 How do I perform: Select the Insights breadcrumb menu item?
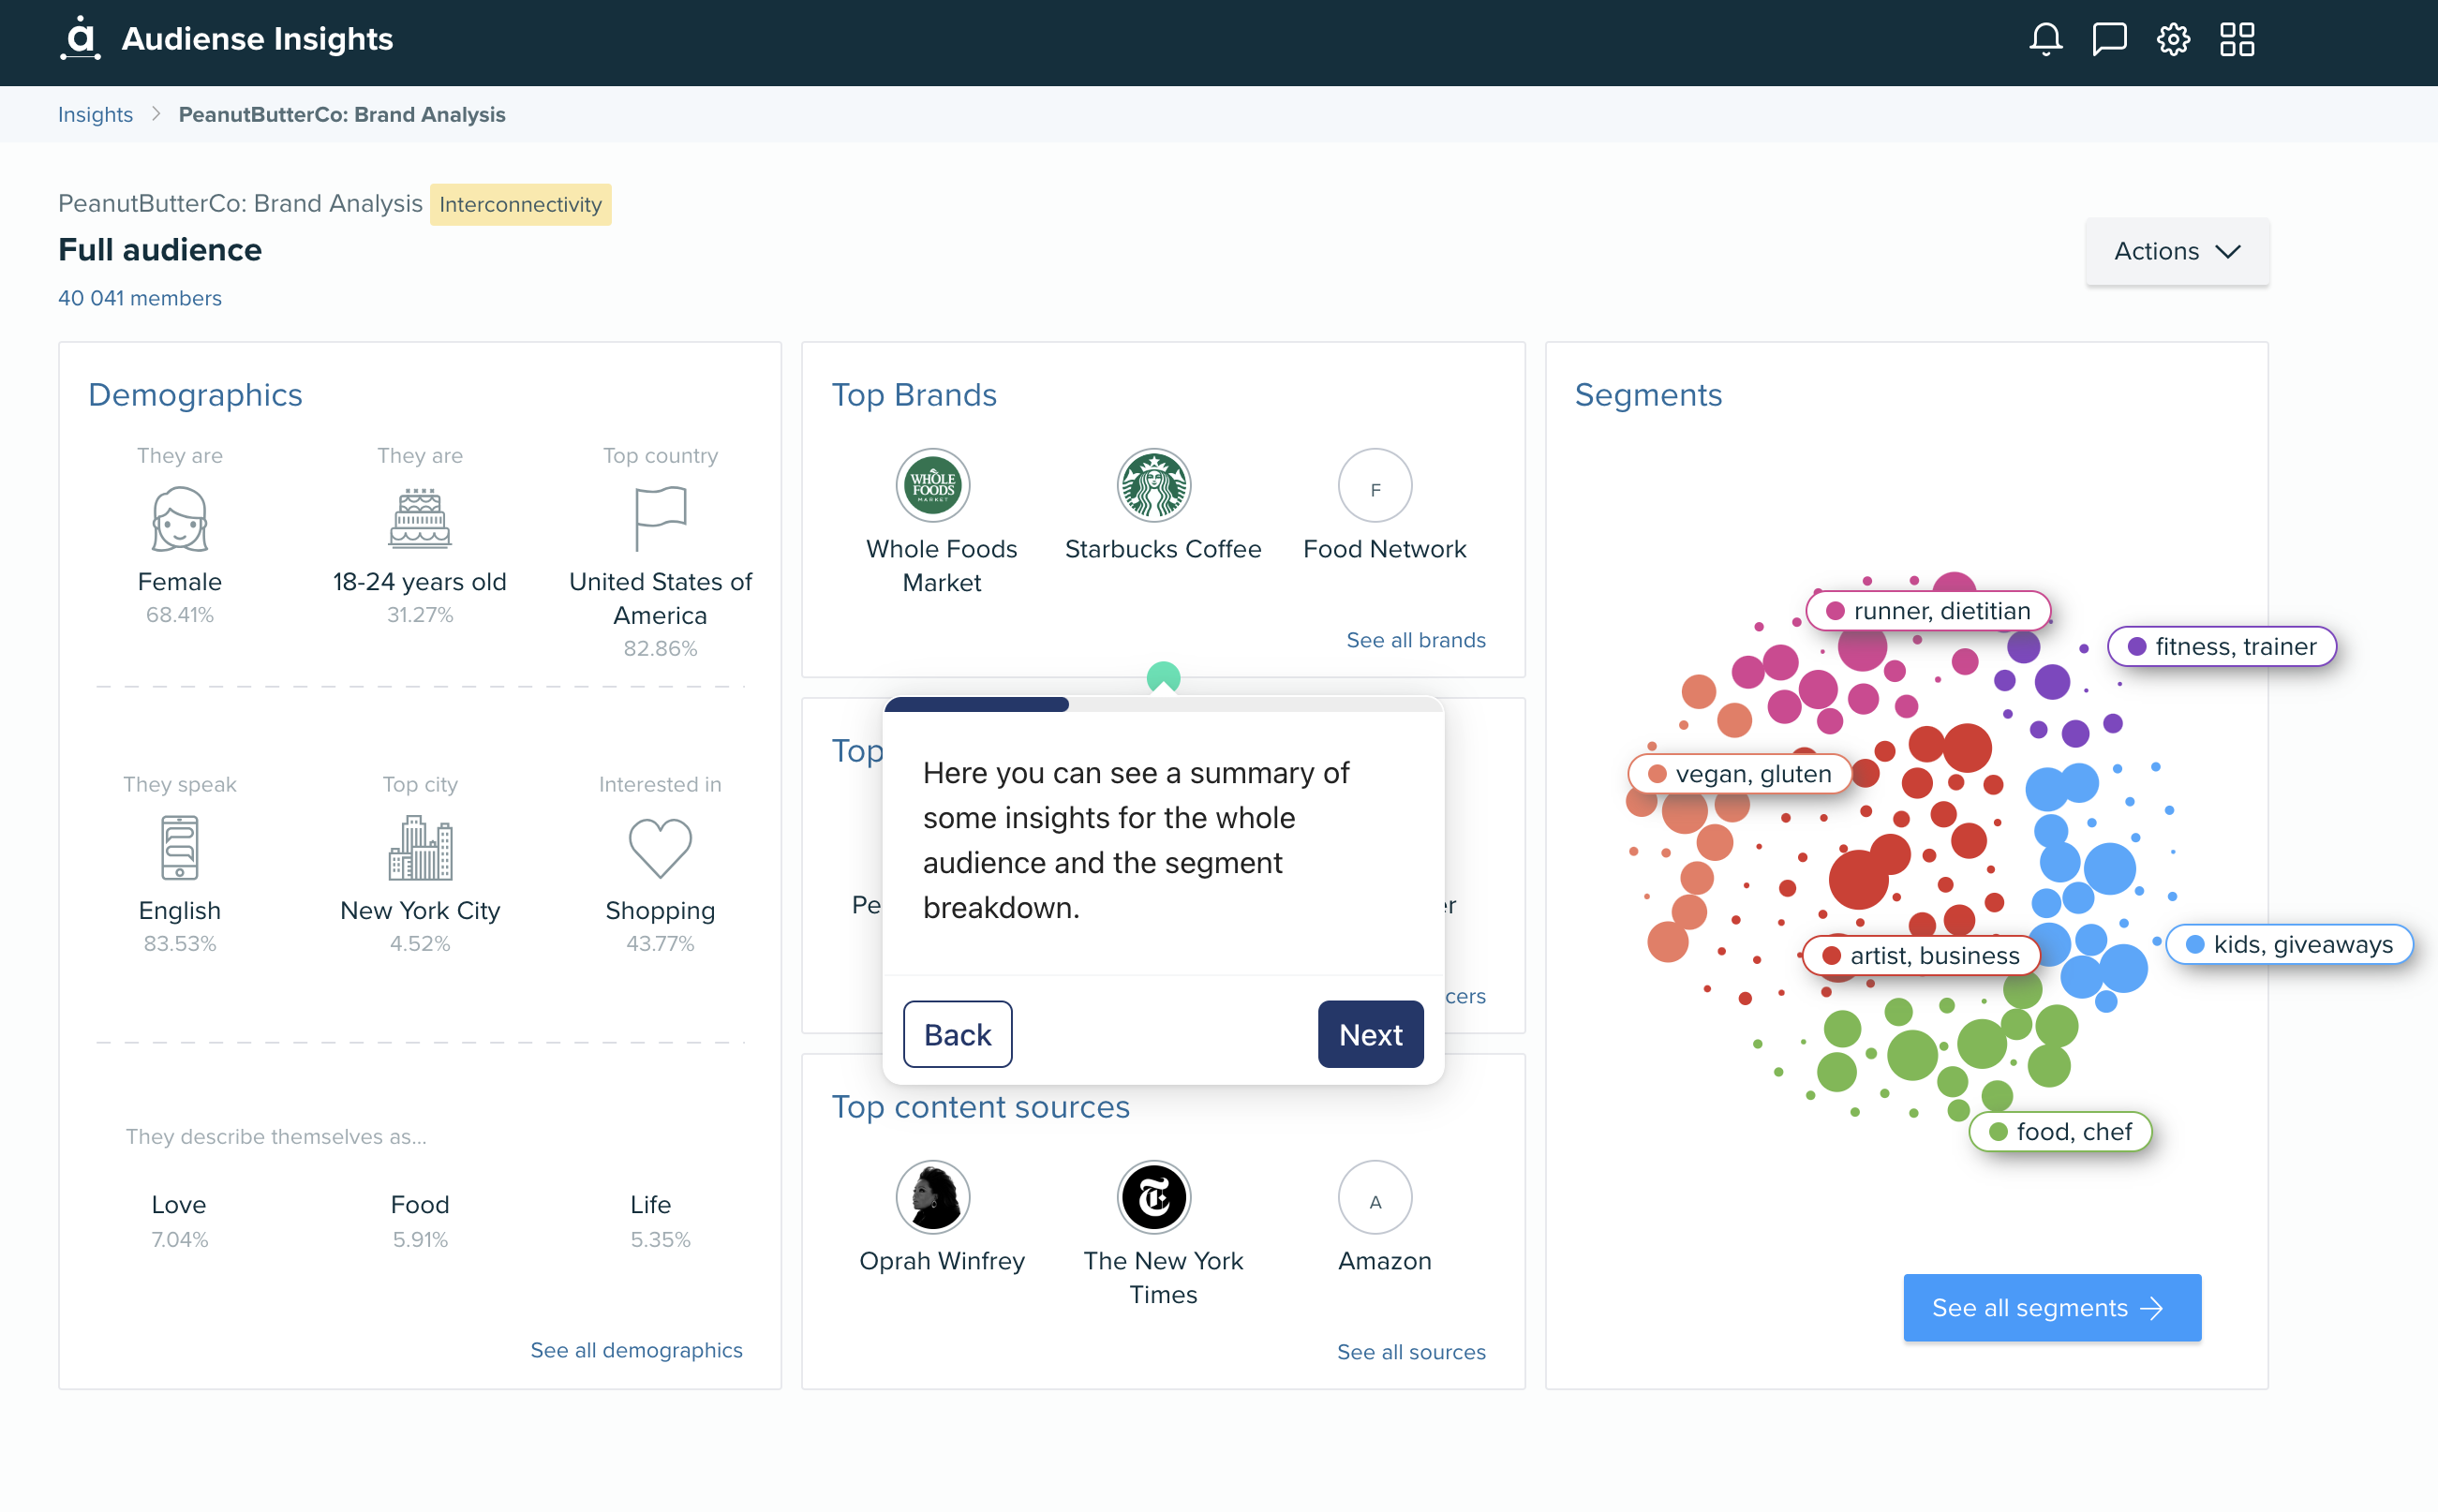pos(96,115)
